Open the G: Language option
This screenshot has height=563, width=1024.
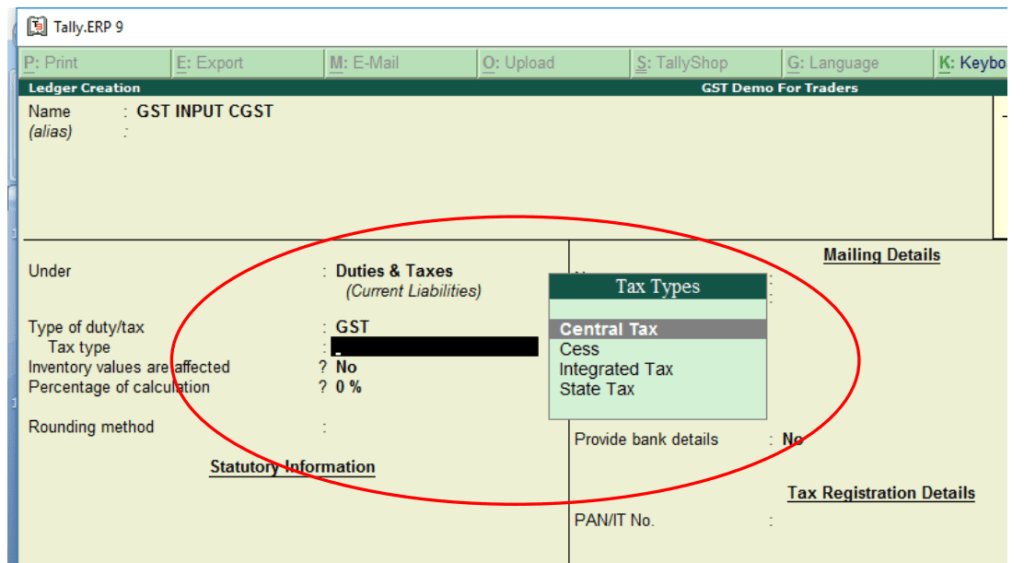pos(859,63)
